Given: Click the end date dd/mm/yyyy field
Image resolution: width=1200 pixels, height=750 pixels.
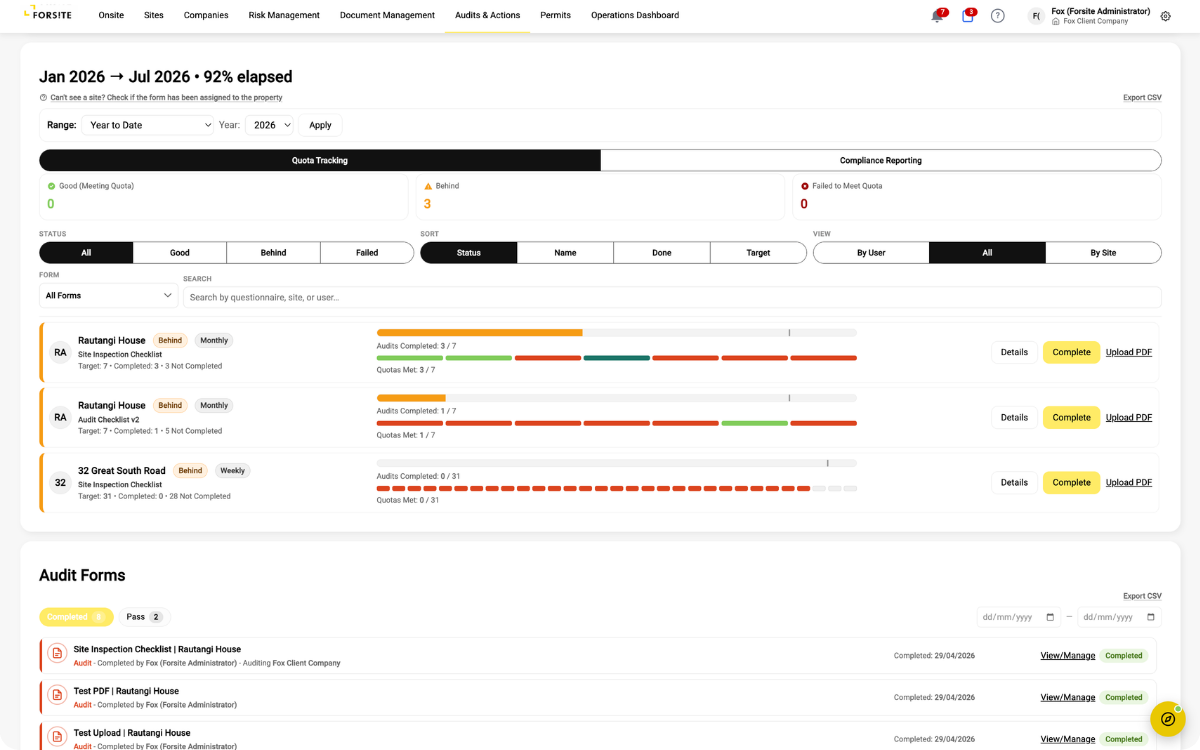Looking at the screenshot, I should tap(1119, 617).
